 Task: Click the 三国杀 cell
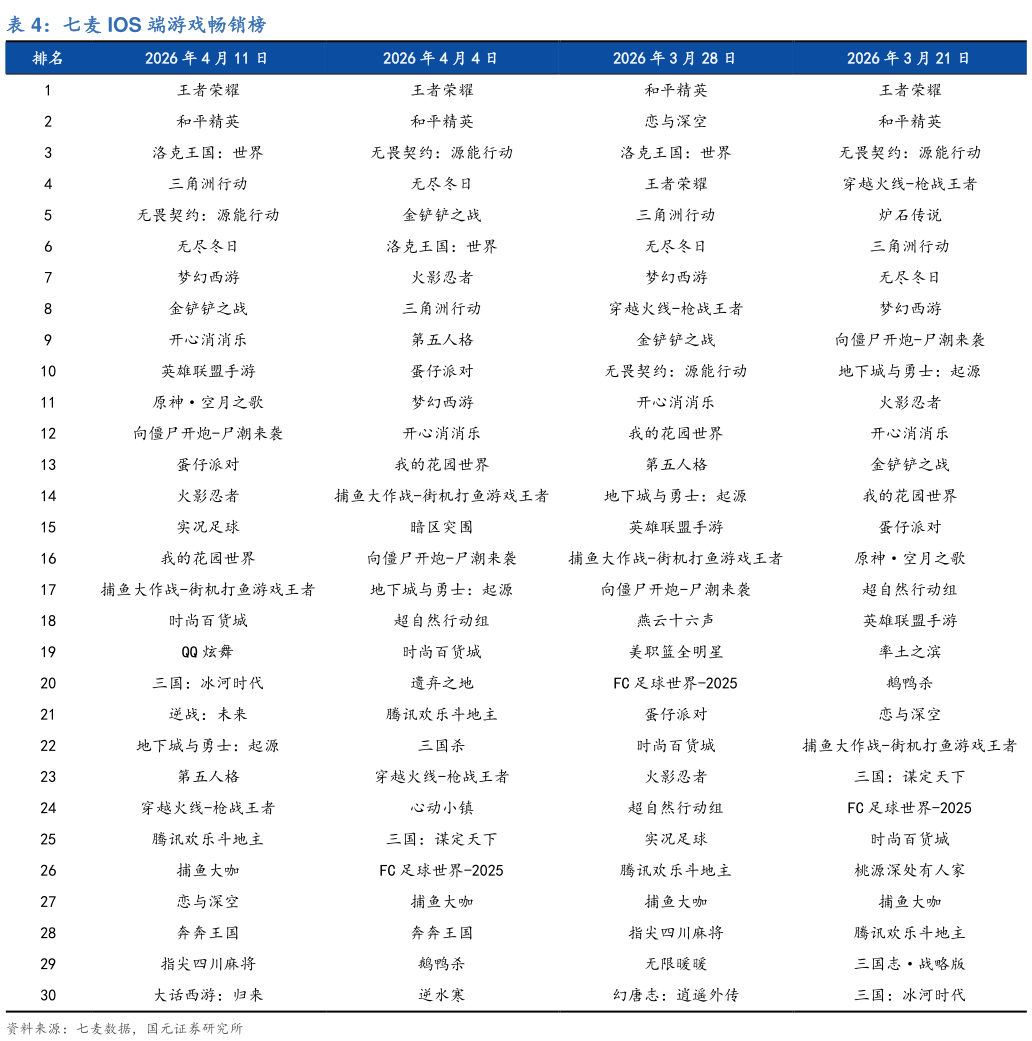[x=442, y=746]
